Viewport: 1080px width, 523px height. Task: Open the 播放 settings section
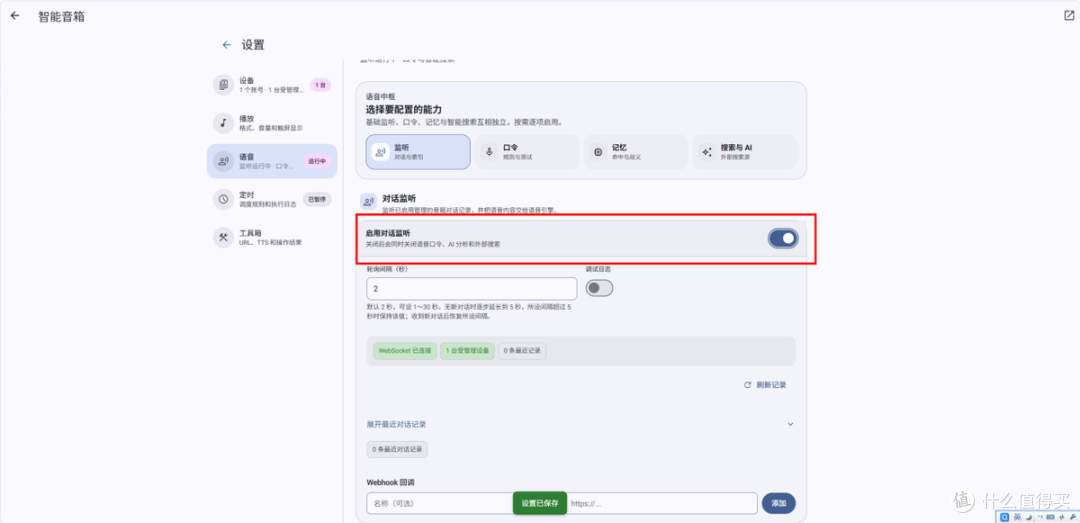(272, 123)
